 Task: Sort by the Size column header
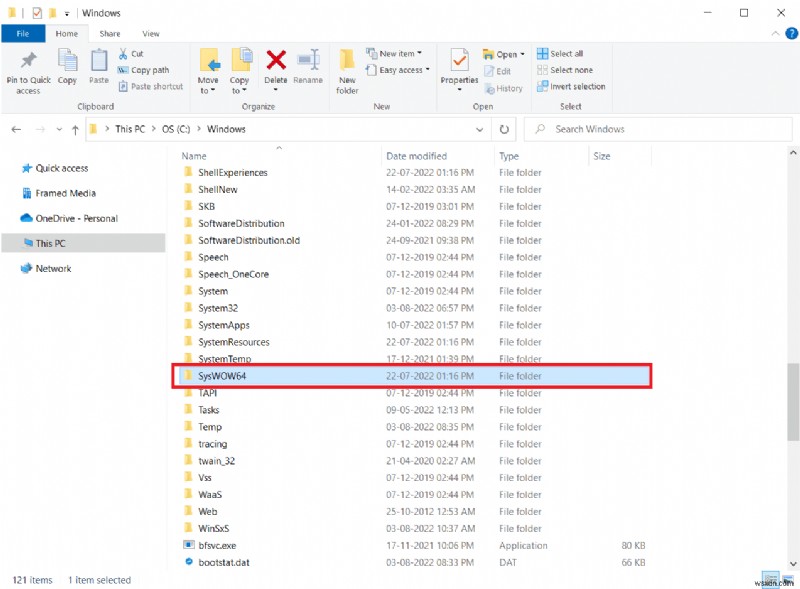[602, 156]
